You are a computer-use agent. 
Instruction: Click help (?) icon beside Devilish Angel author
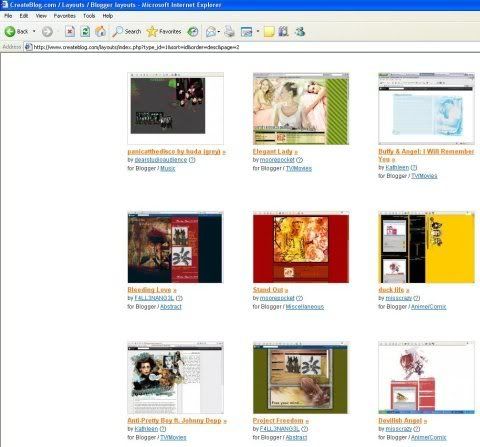(417, 429)
